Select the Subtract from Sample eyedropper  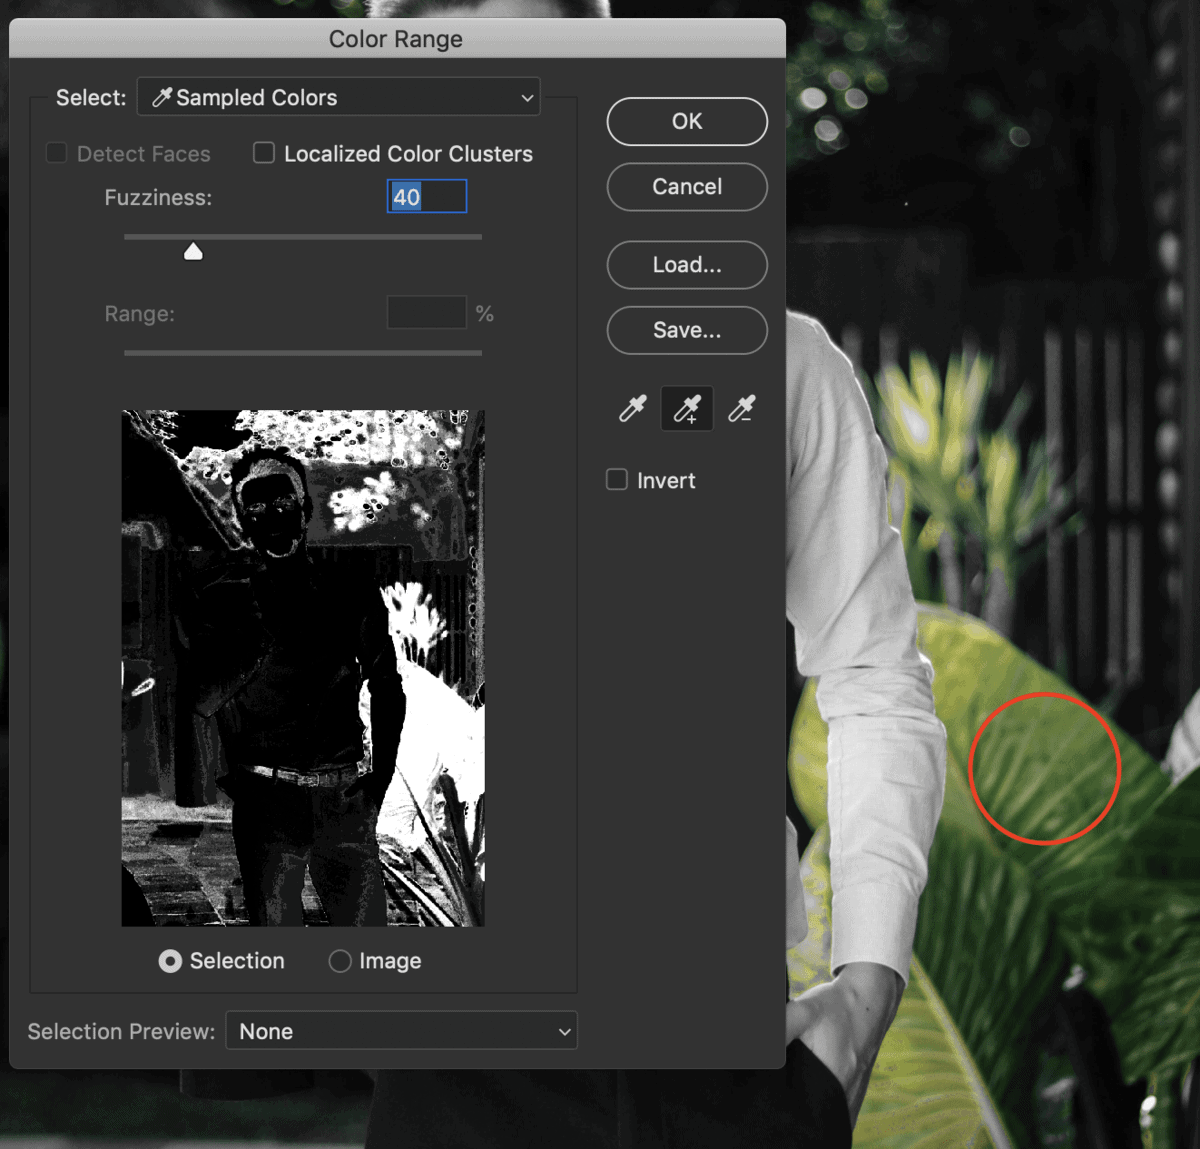click(x=741, y=408)
